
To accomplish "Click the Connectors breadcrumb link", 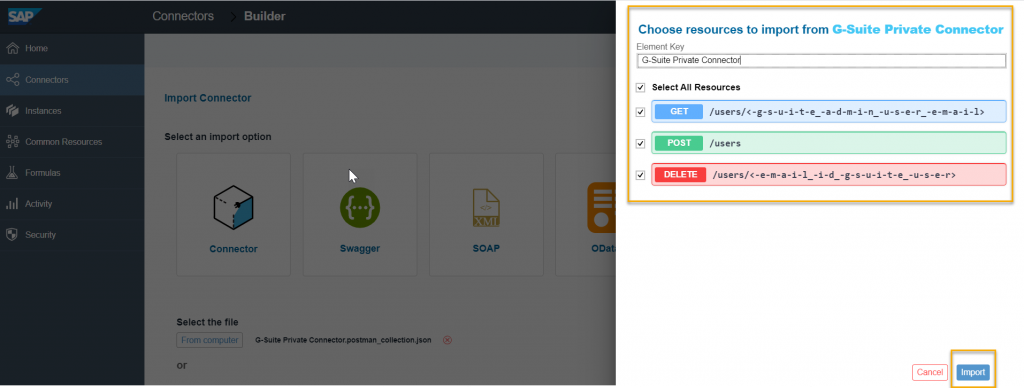I will pos(183,16).
